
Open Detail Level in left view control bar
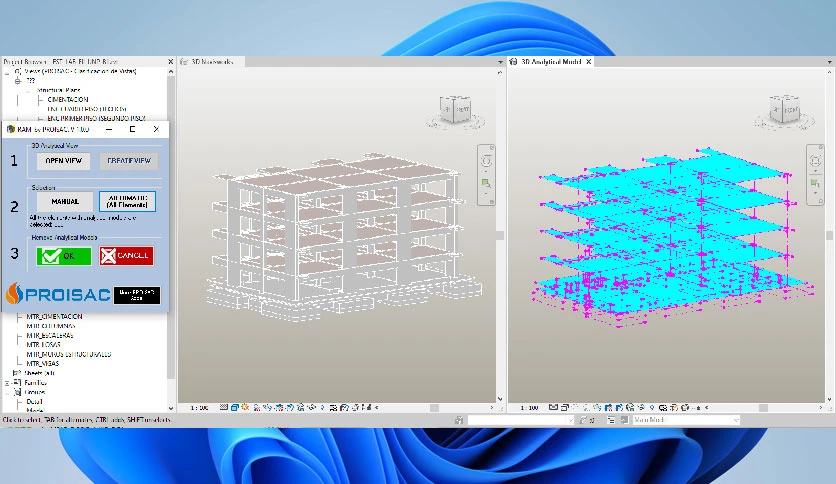[223, 407]
